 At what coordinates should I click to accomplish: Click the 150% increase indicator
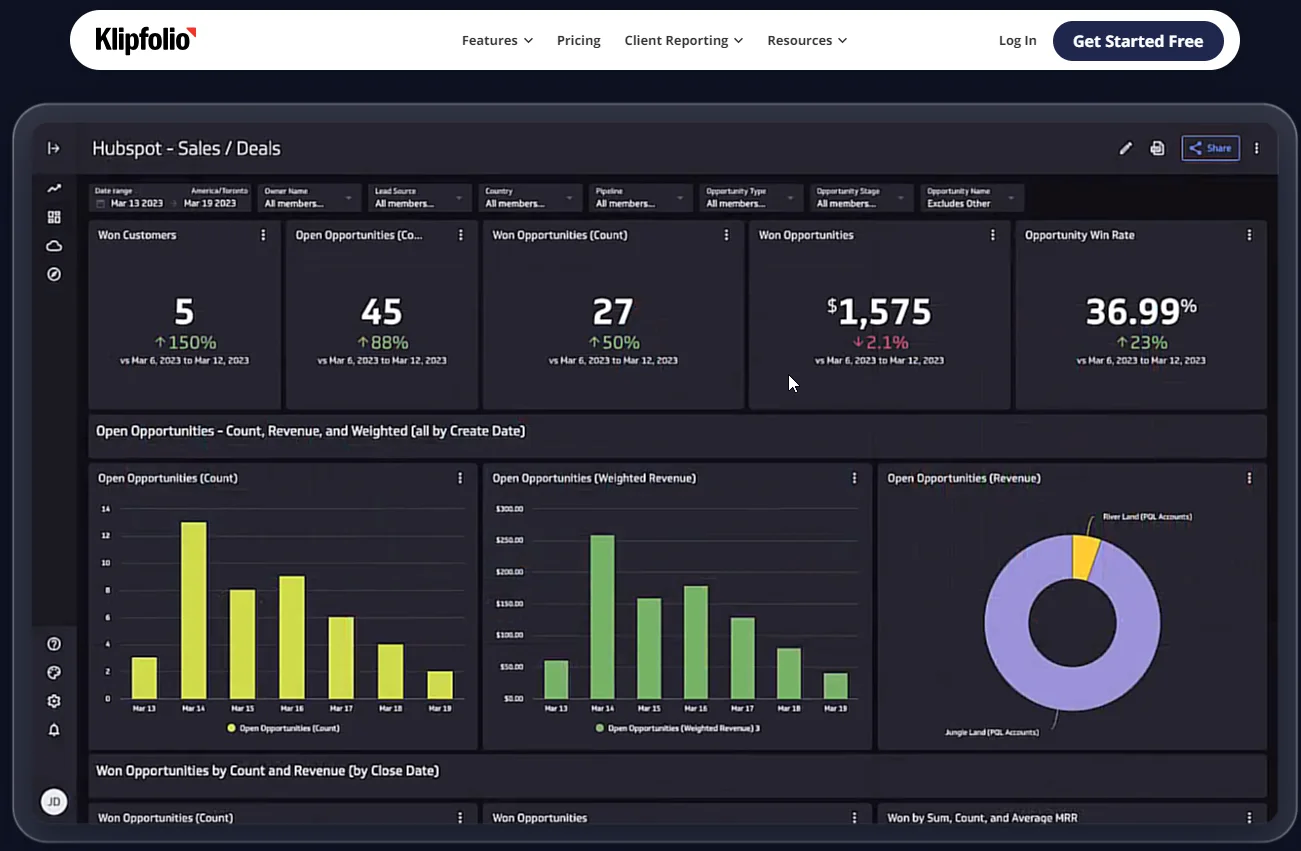pyautogui.click(x=184, y=343)
